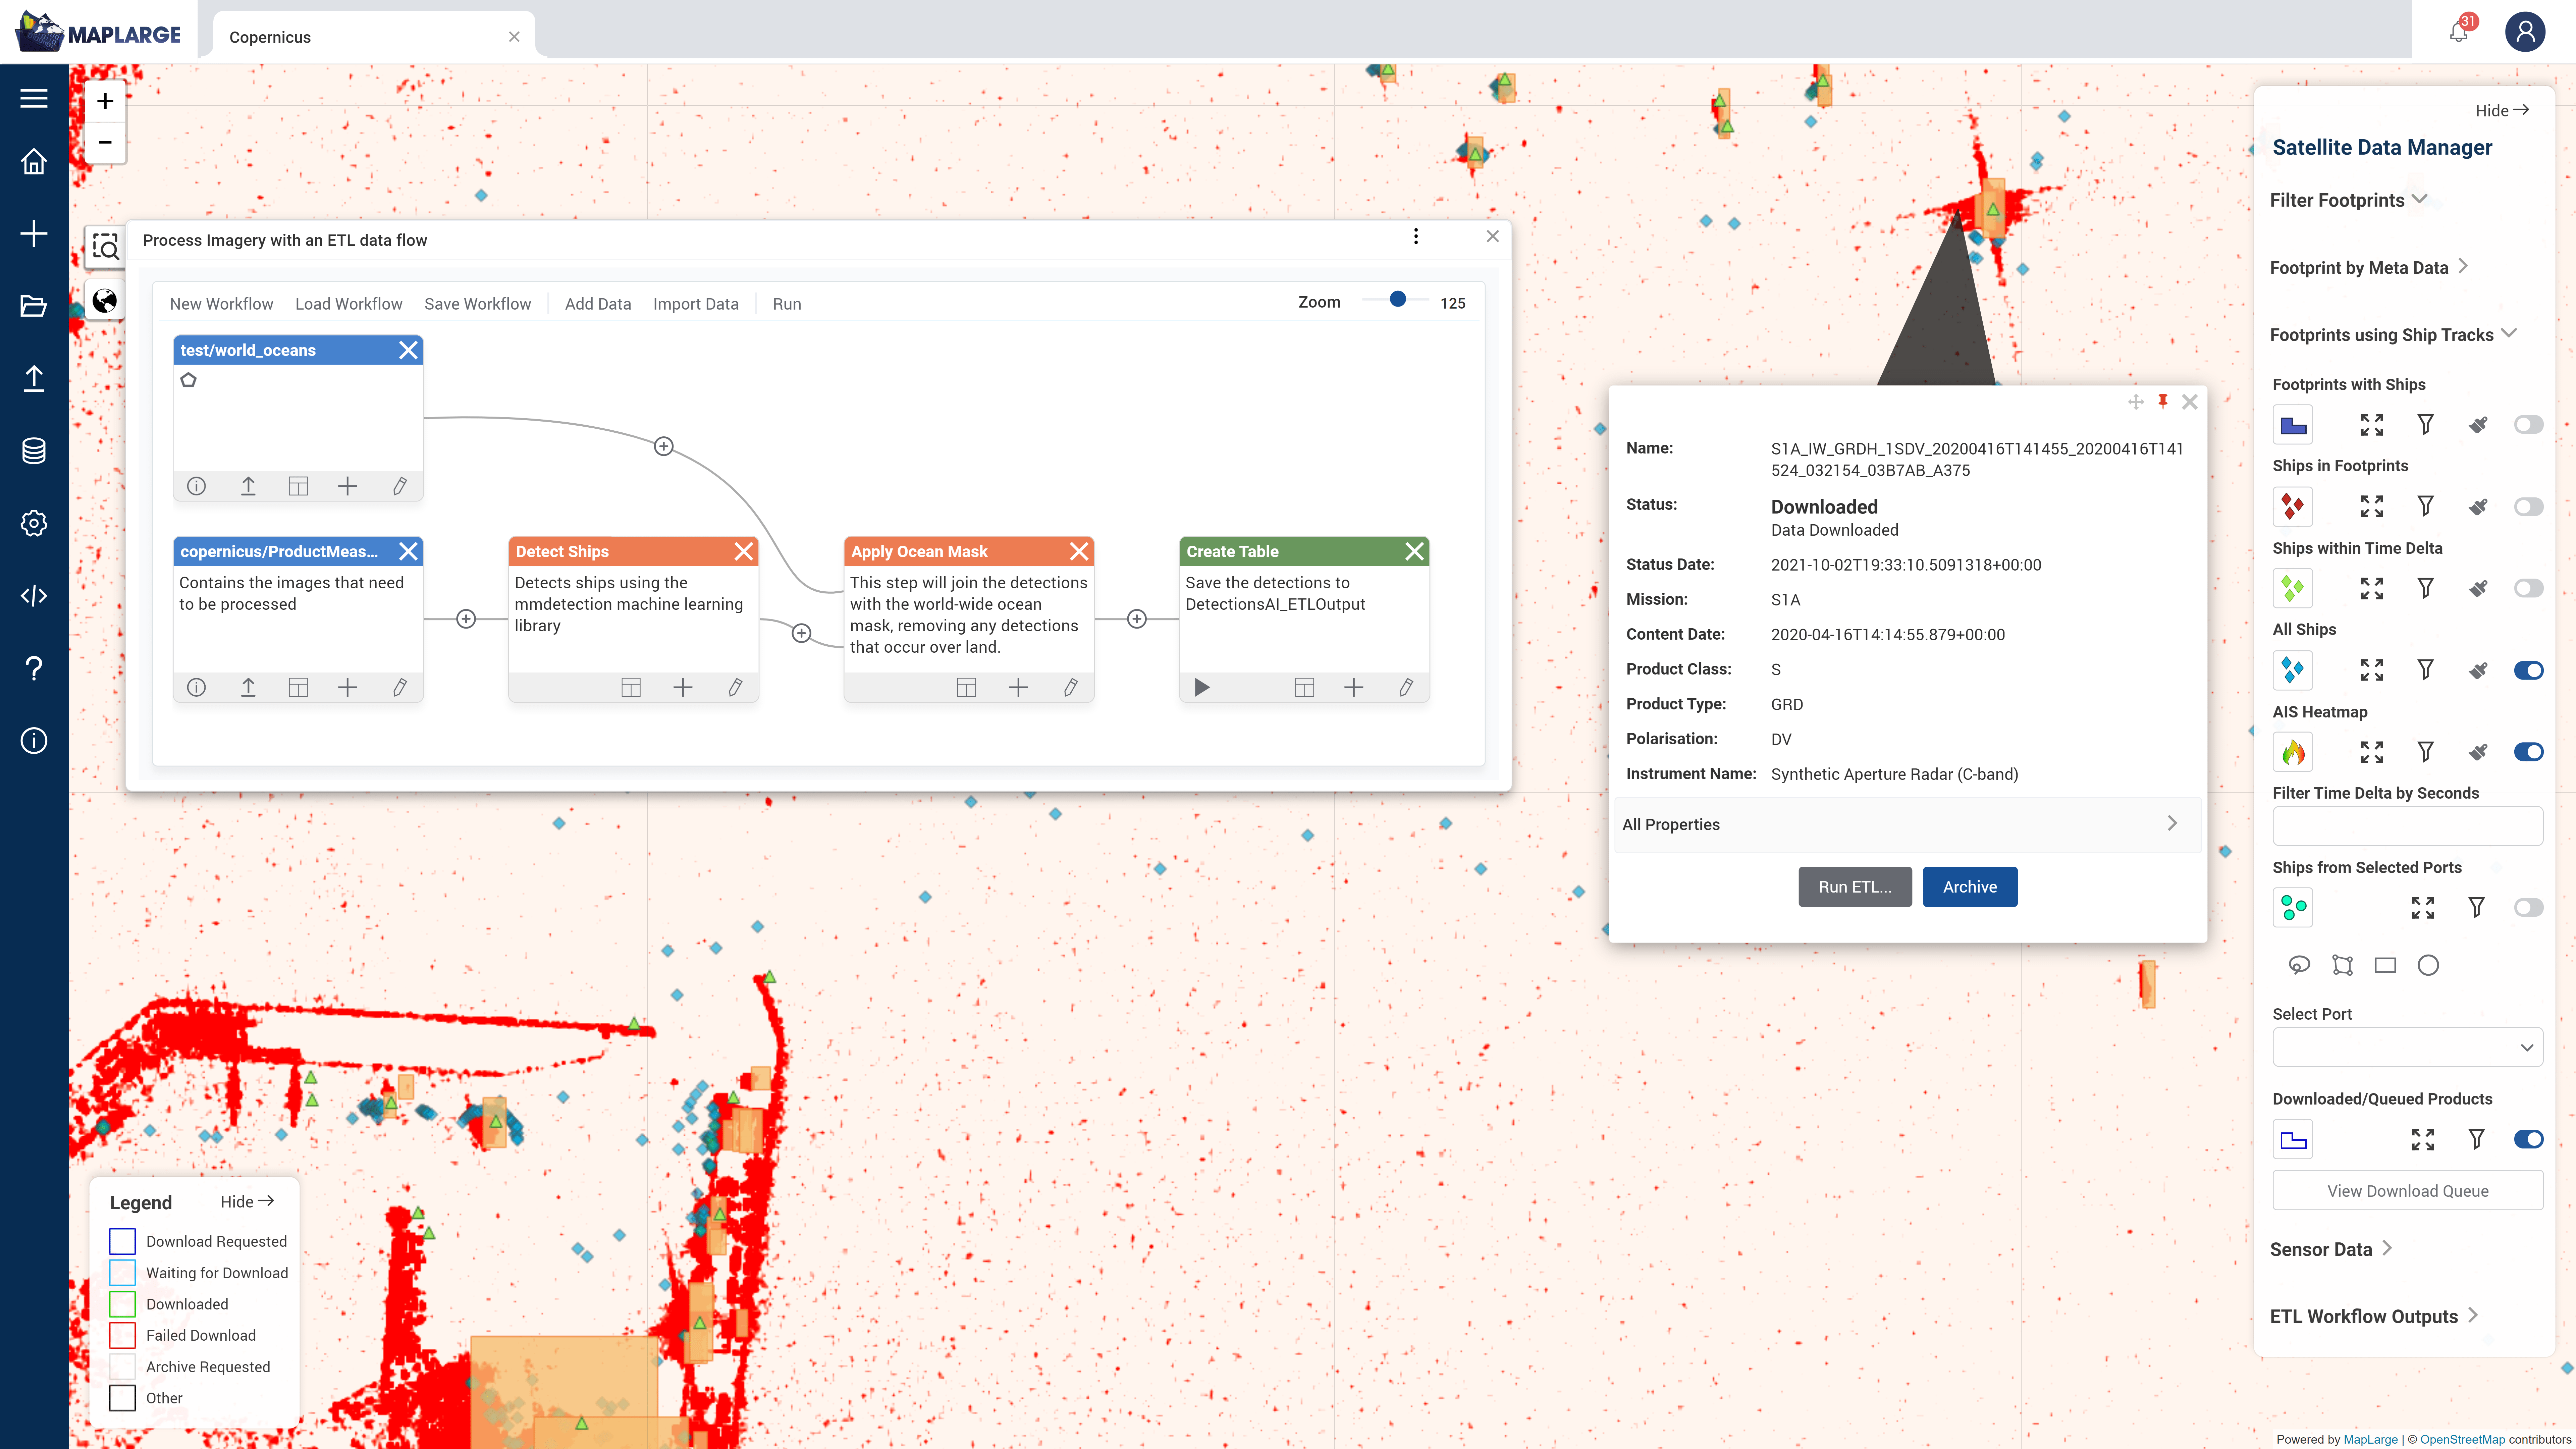Edit the Detect Ships node with pencil
This screenshot has width=2576, height=1449.
pos(735,687)
